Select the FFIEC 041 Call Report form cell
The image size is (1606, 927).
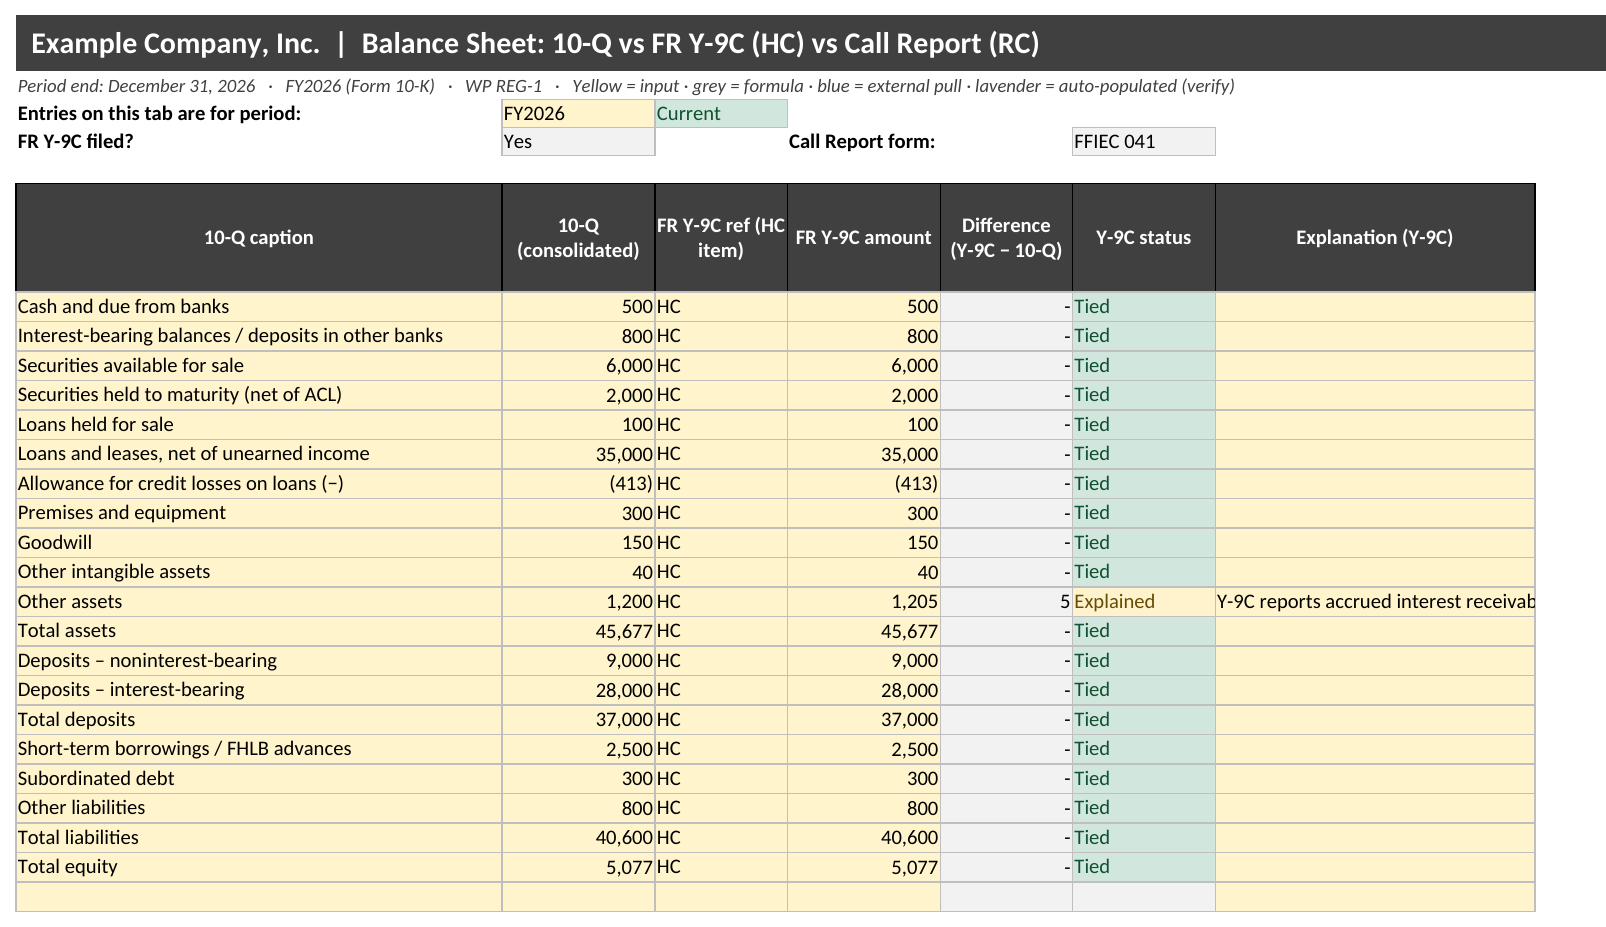tap(1143, 141)
